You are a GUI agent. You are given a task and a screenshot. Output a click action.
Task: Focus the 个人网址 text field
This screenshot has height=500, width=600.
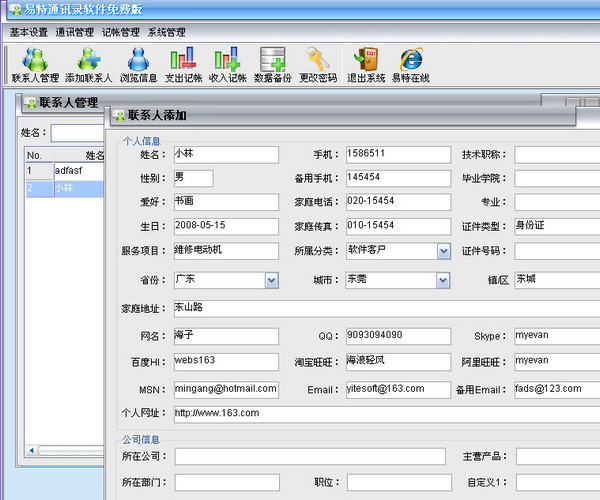(385, 413)
